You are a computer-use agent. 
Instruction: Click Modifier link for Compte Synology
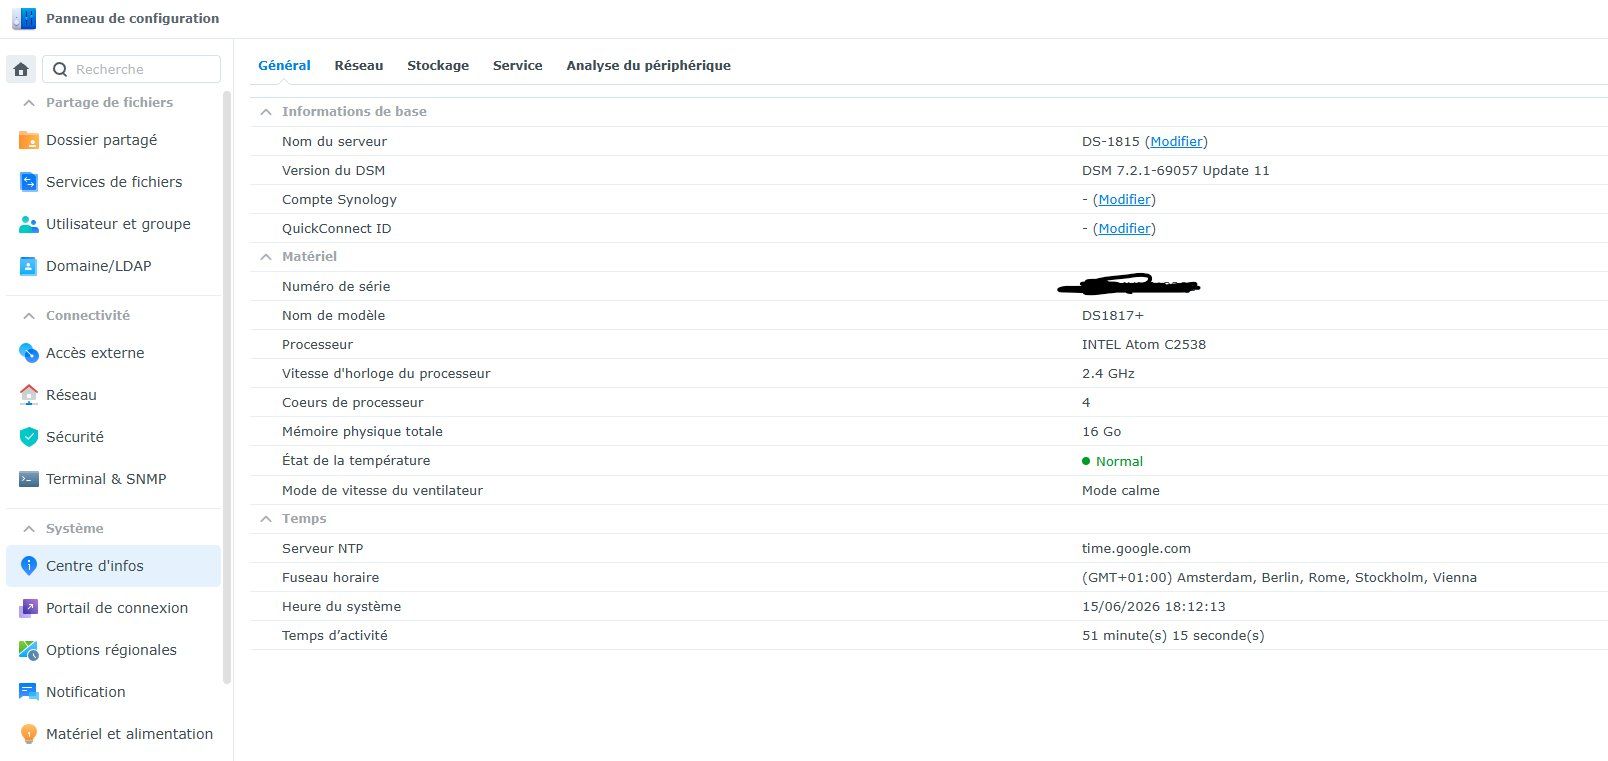1124,199
